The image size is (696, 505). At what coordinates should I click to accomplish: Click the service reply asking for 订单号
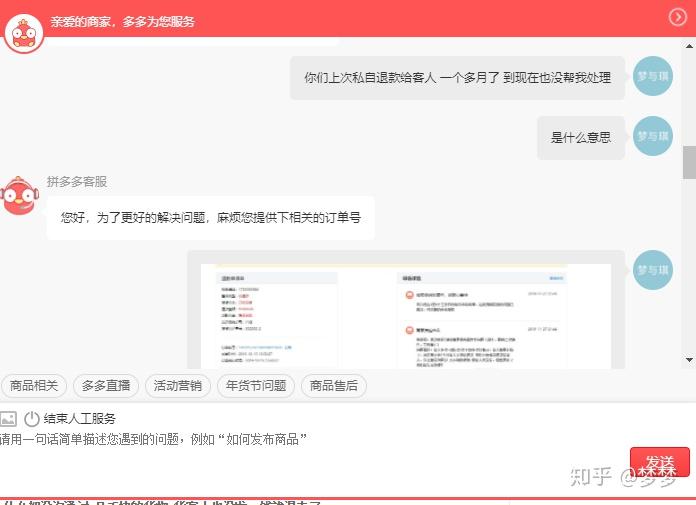coord(210,217)
